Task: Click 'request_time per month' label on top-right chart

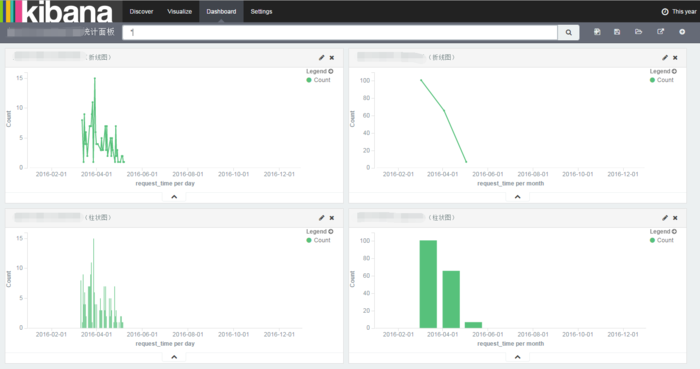Action: tap(511, 183)
